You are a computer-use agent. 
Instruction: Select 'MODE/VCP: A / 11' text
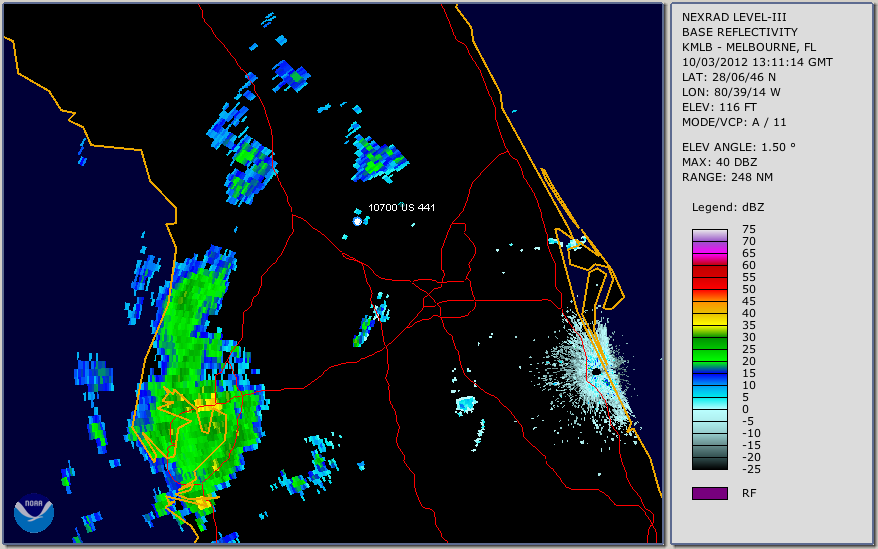click(x=734, y=122)
